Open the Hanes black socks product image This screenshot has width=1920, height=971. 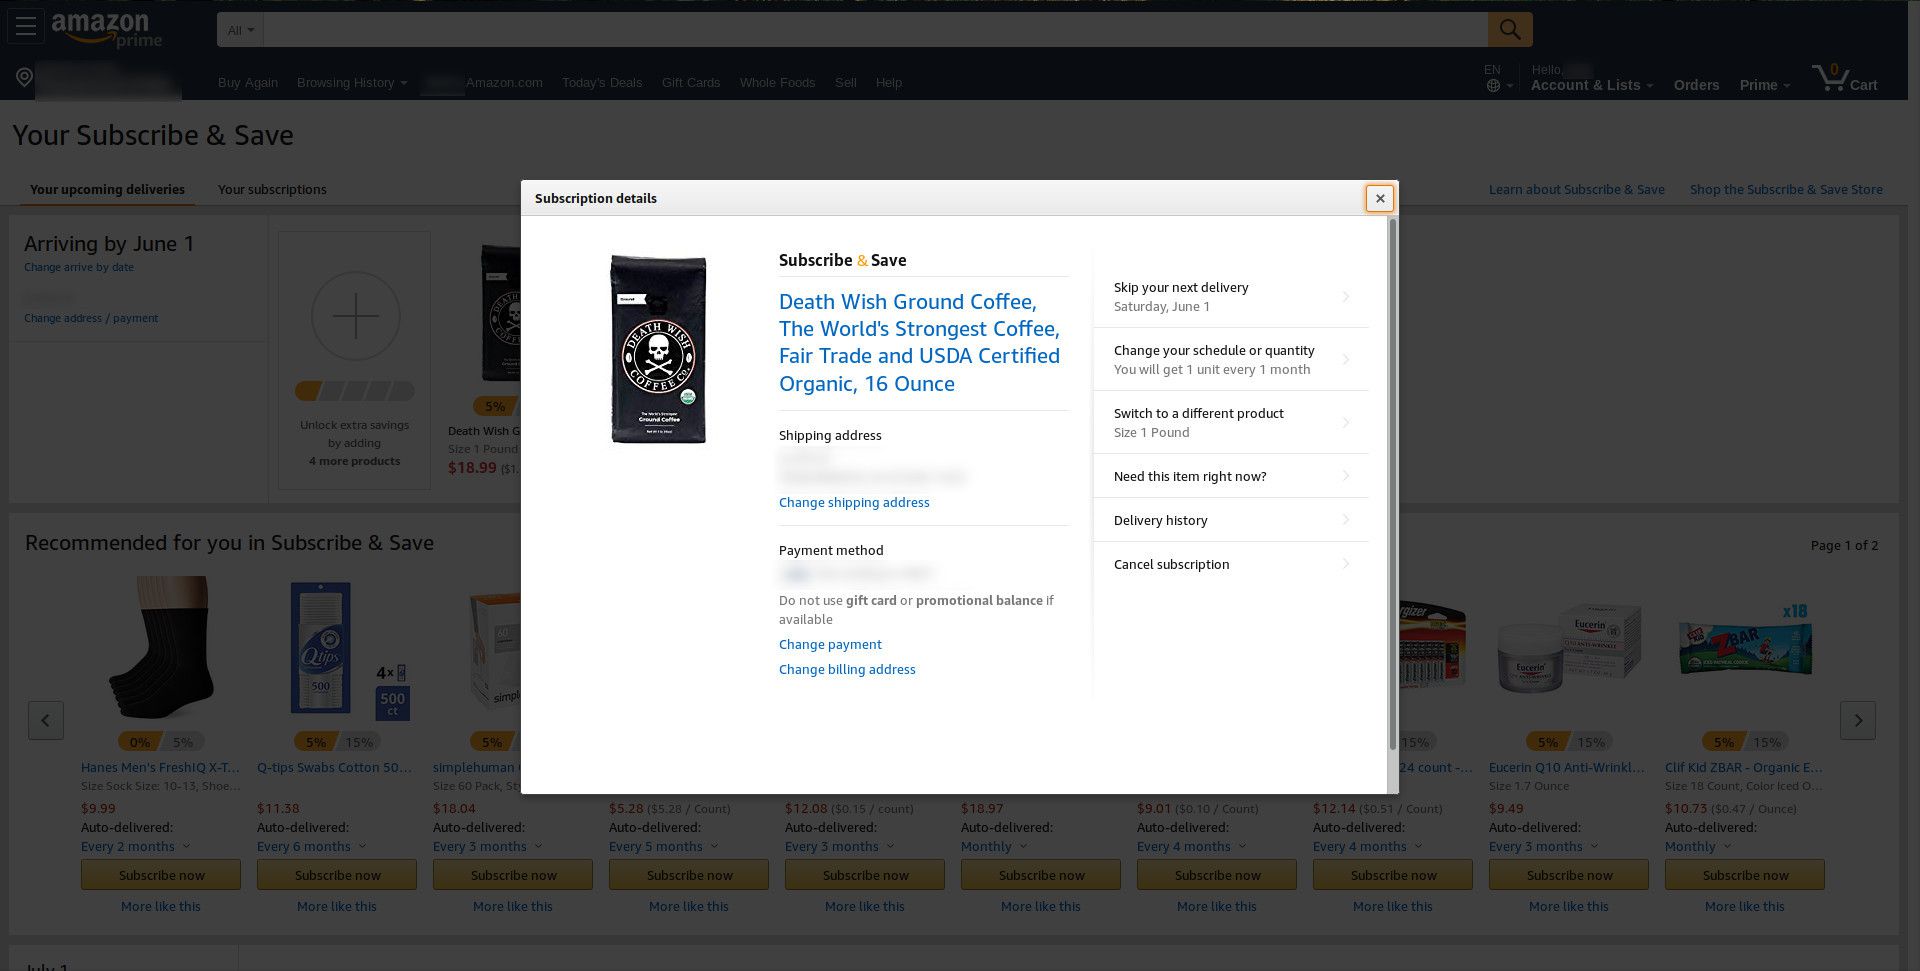161,648
